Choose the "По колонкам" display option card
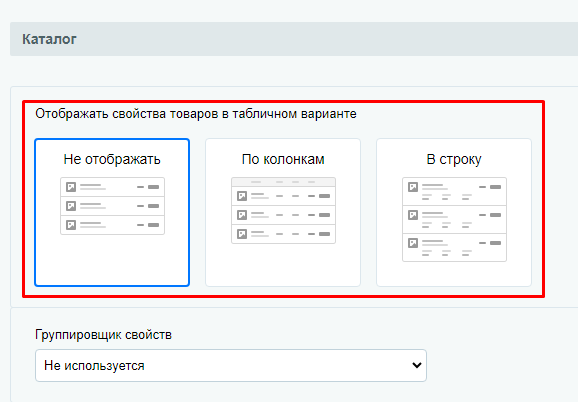Image resolution: width=578 pixels, height=402 pixels. (283, 212)
